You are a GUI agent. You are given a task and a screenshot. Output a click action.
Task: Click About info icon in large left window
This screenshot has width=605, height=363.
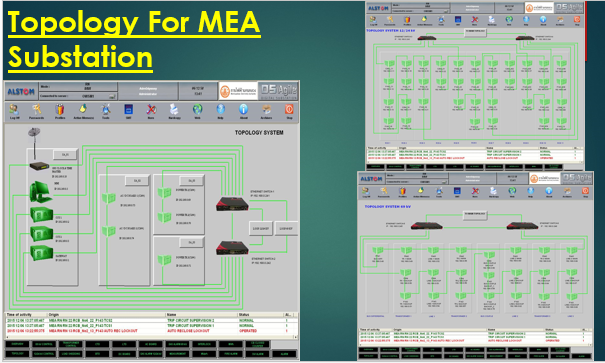tap(243, 110)
